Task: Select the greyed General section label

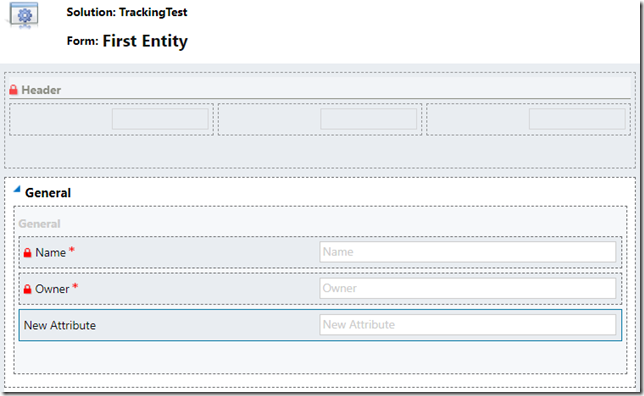Action: 39,223
